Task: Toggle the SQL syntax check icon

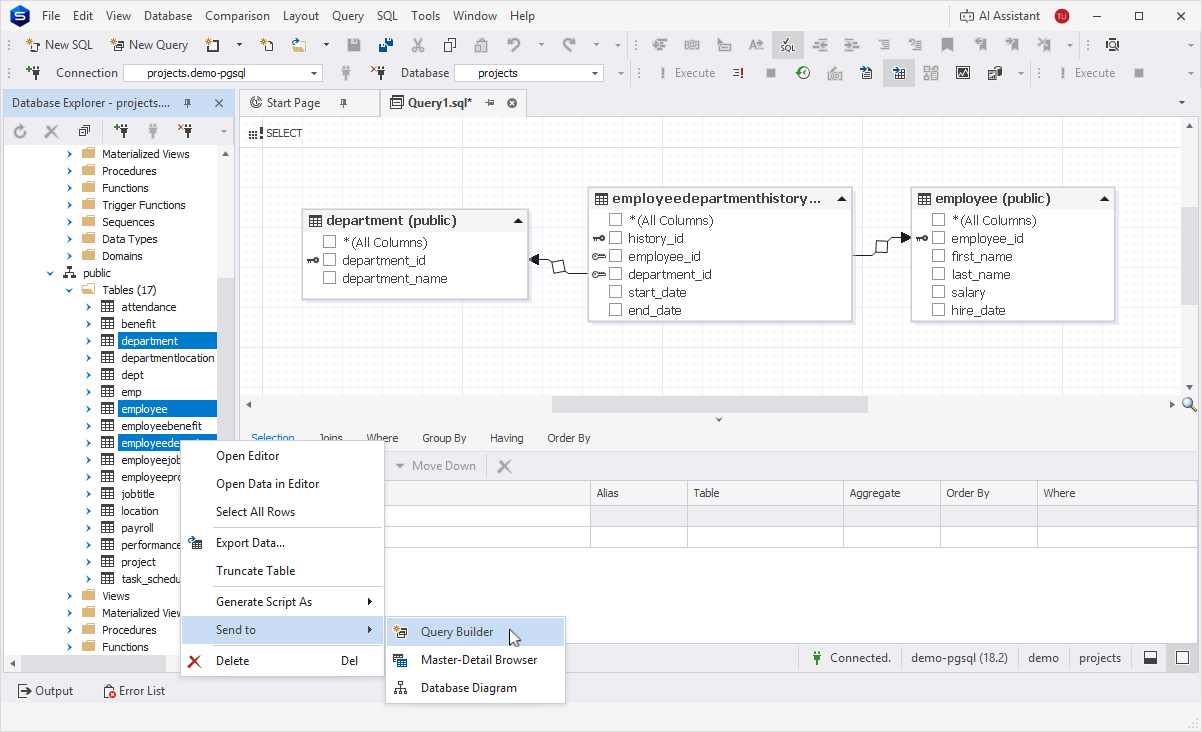Action: pyautogui.click(x=788, y=45)
